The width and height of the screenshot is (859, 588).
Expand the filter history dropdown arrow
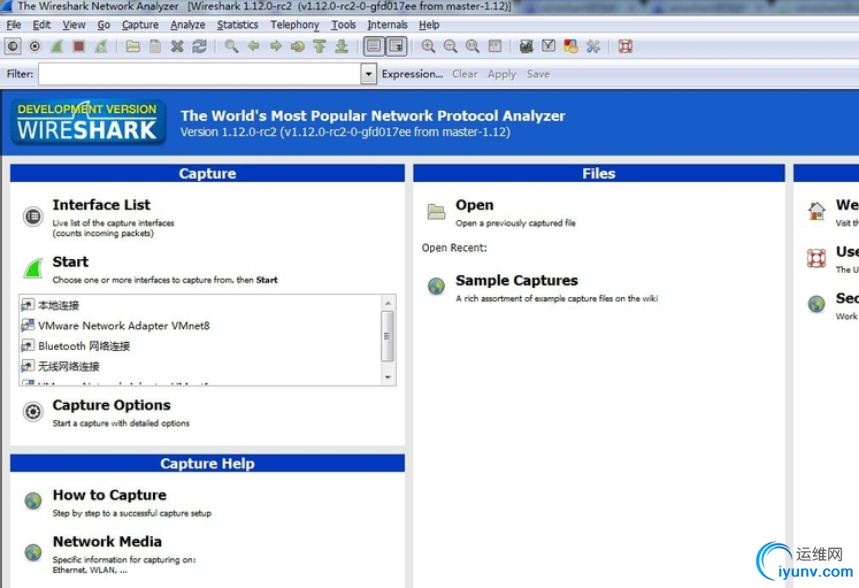pyautogui.click(x=369, y=74)
